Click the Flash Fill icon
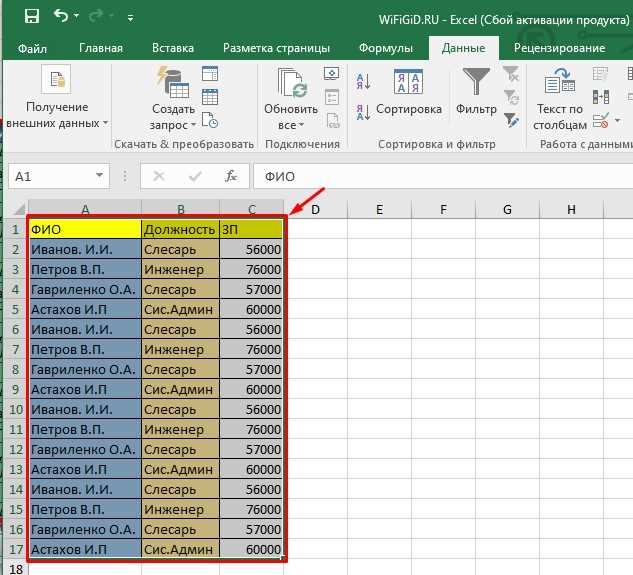 pyautogui.click(x=600, y=74)
